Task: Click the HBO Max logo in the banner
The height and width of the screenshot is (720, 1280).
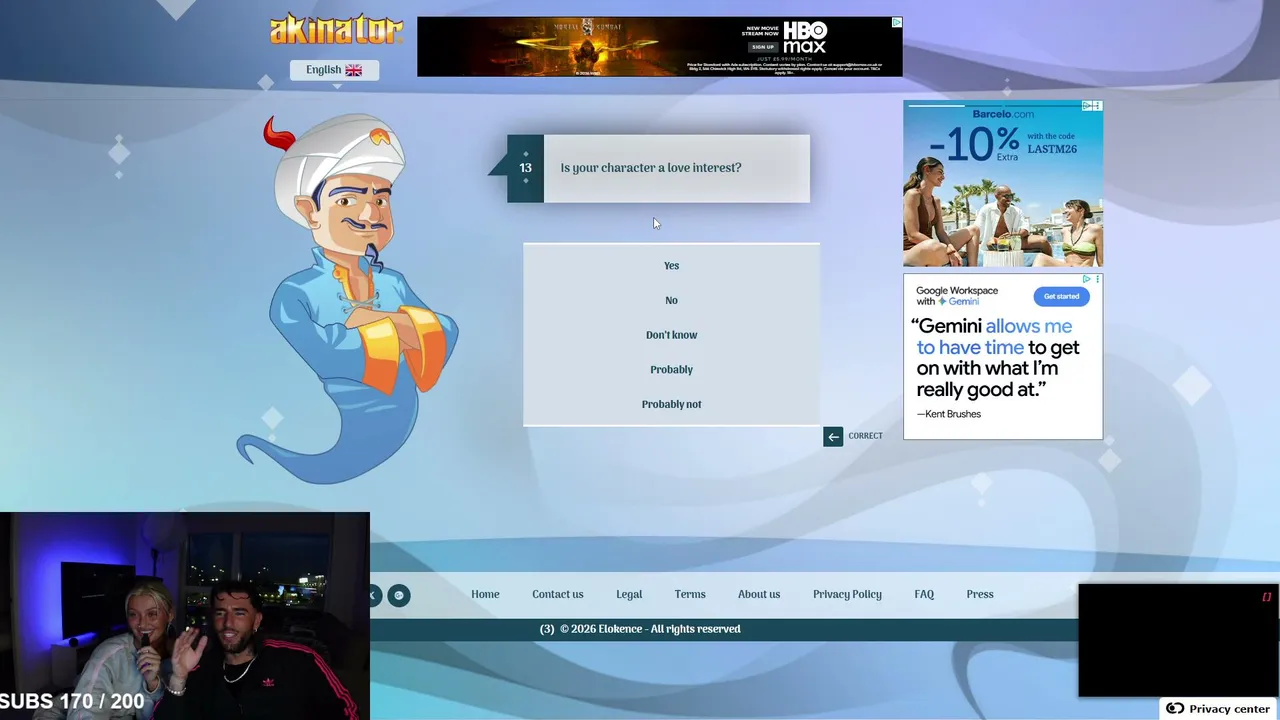Action: (x=804, y=39)
